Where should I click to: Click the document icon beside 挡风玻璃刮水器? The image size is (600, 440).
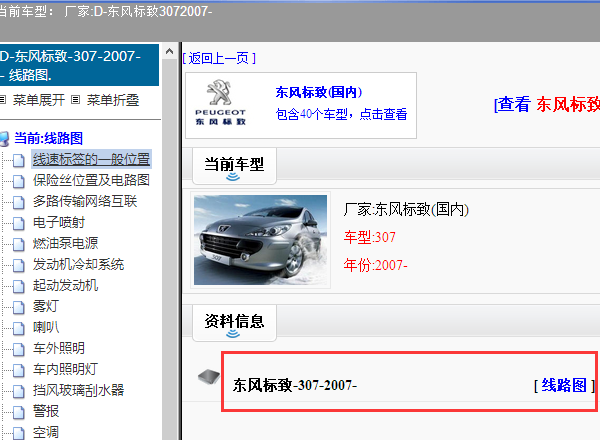click(18, 392)
